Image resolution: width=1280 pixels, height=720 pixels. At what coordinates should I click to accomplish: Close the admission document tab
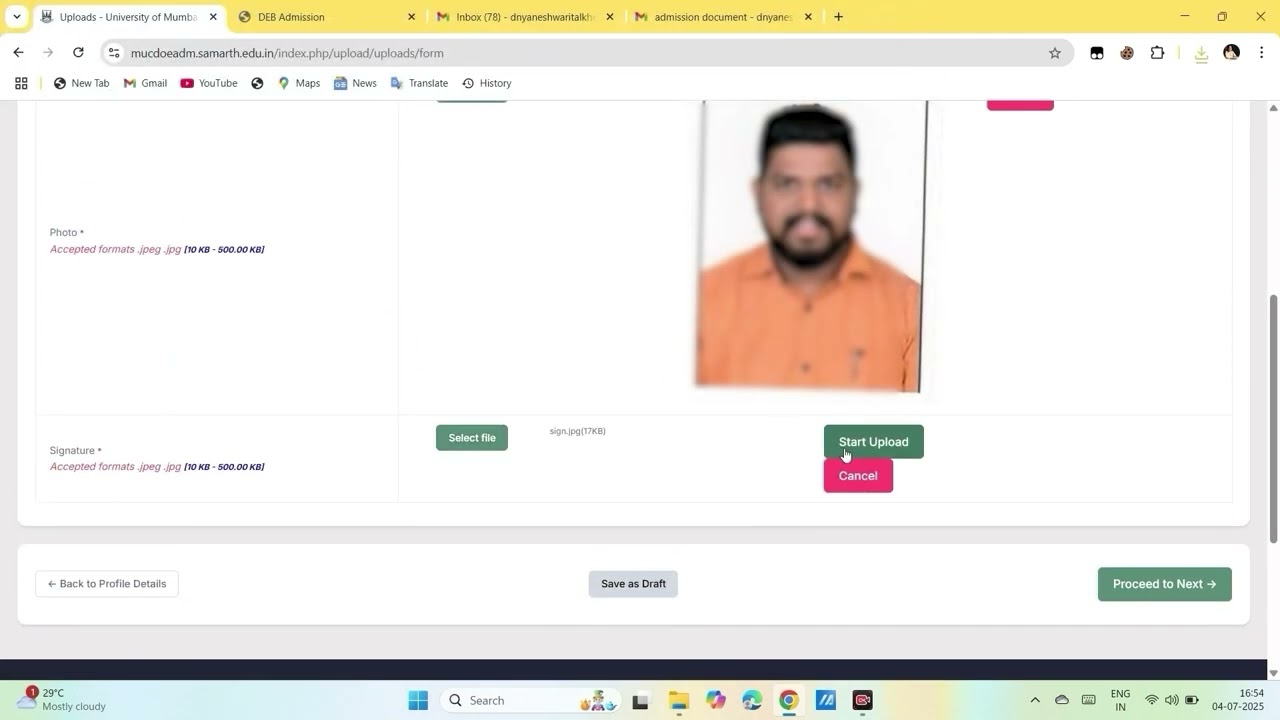808,17
